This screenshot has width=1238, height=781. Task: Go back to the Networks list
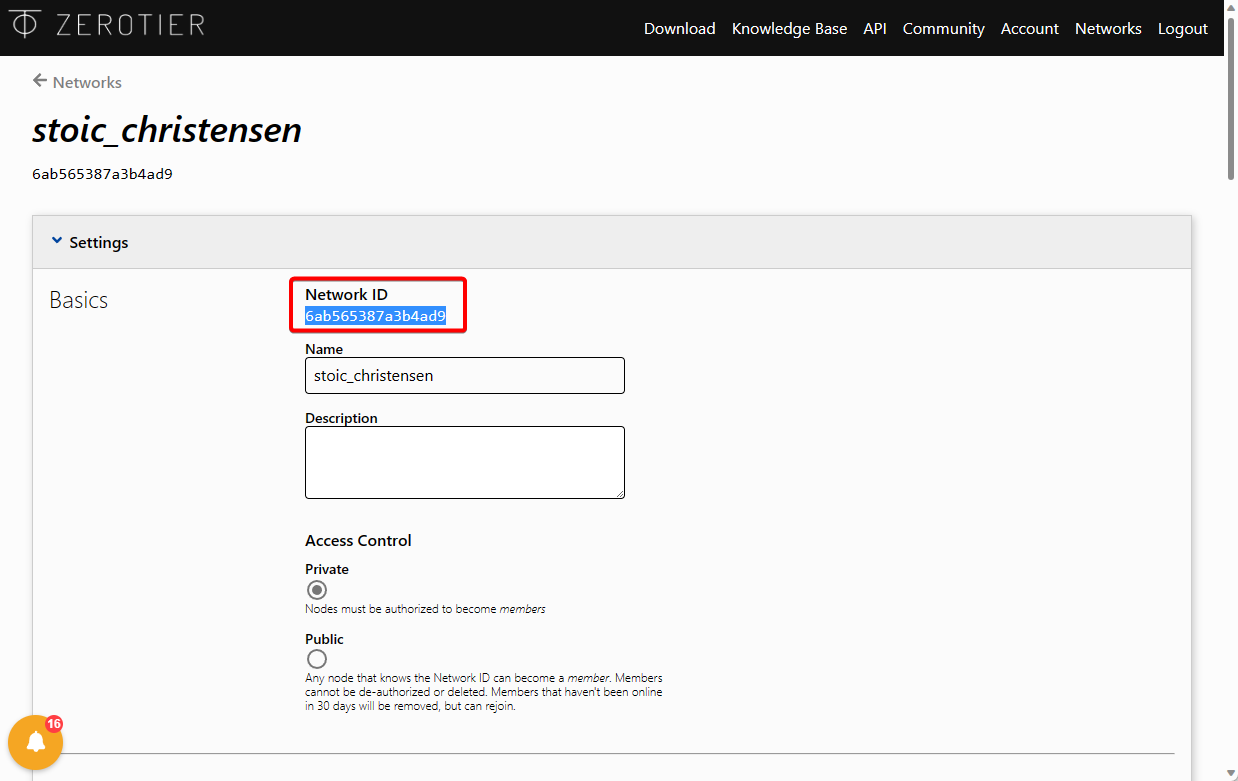pyautogui.click(x=87, y=82)
